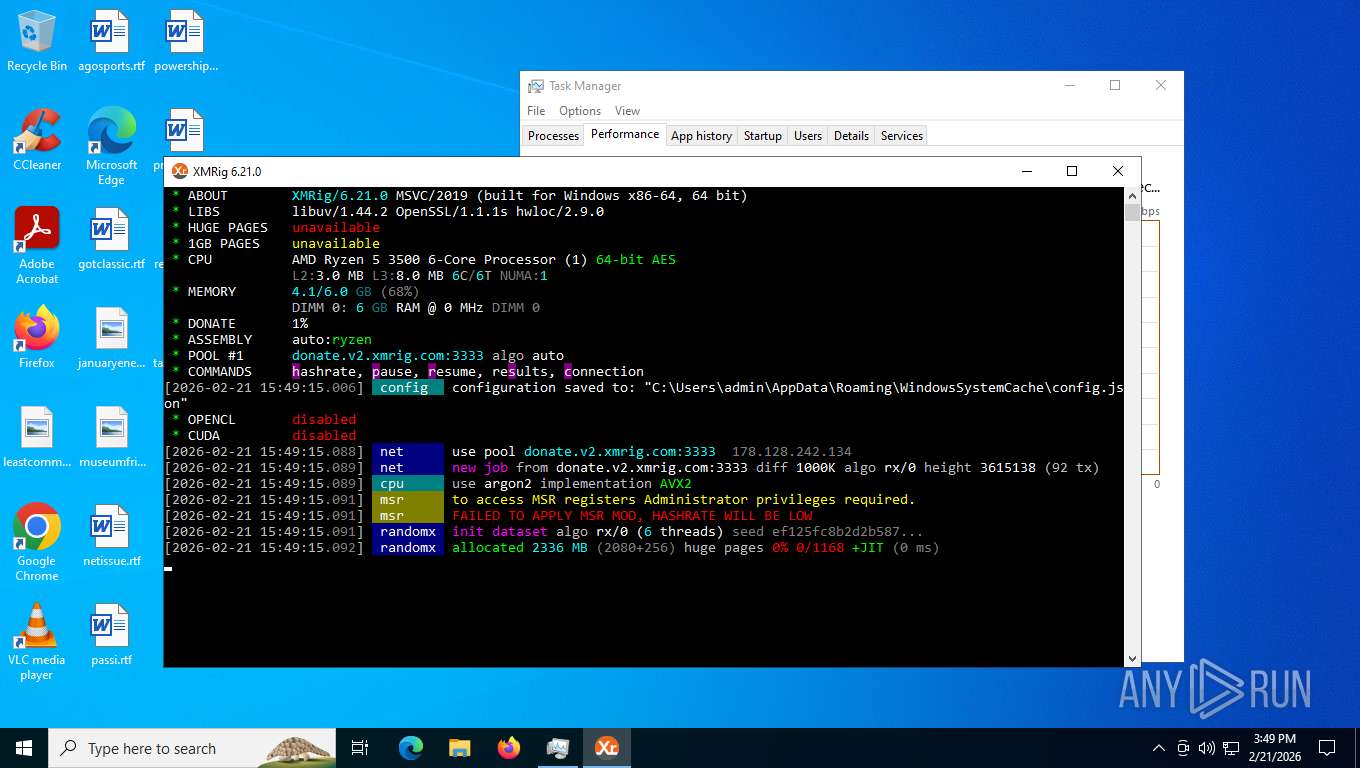1360x768 pixels.
Task: Show hidden system tray icons
Action: coord(1159,748)
